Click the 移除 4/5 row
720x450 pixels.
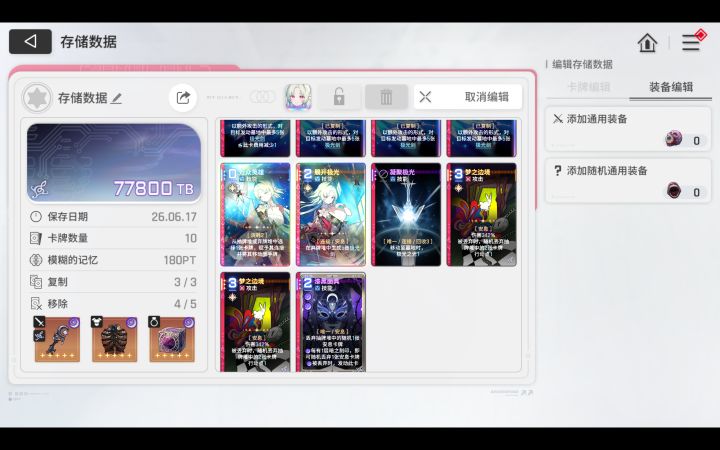tap(113, 304)
